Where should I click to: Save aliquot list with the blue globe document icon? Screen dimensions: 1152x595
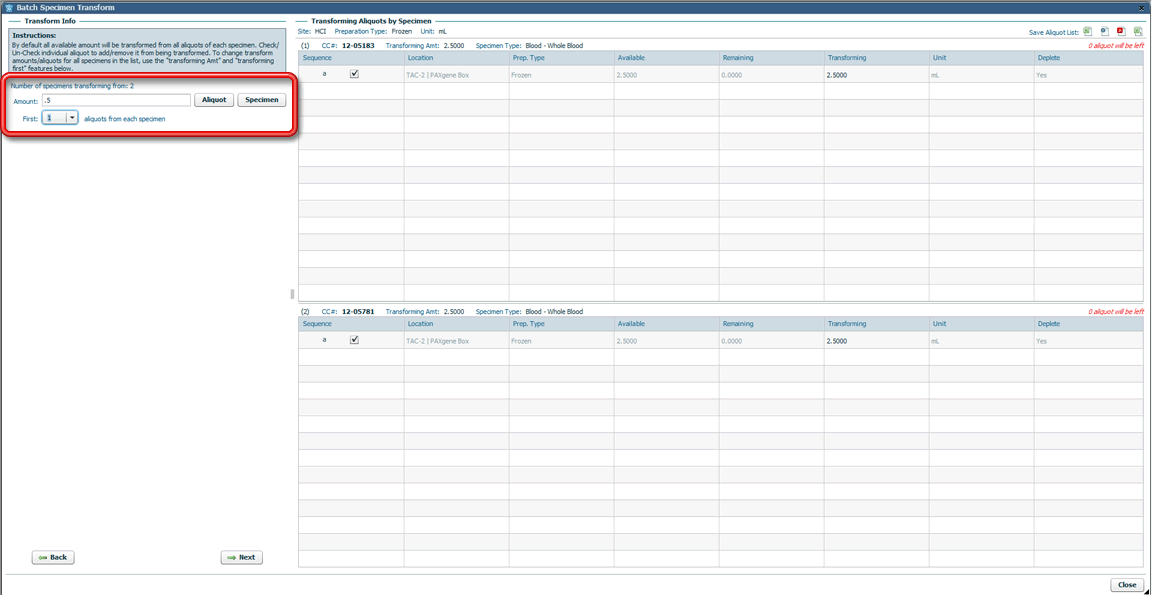click(x=1104, y=32)
